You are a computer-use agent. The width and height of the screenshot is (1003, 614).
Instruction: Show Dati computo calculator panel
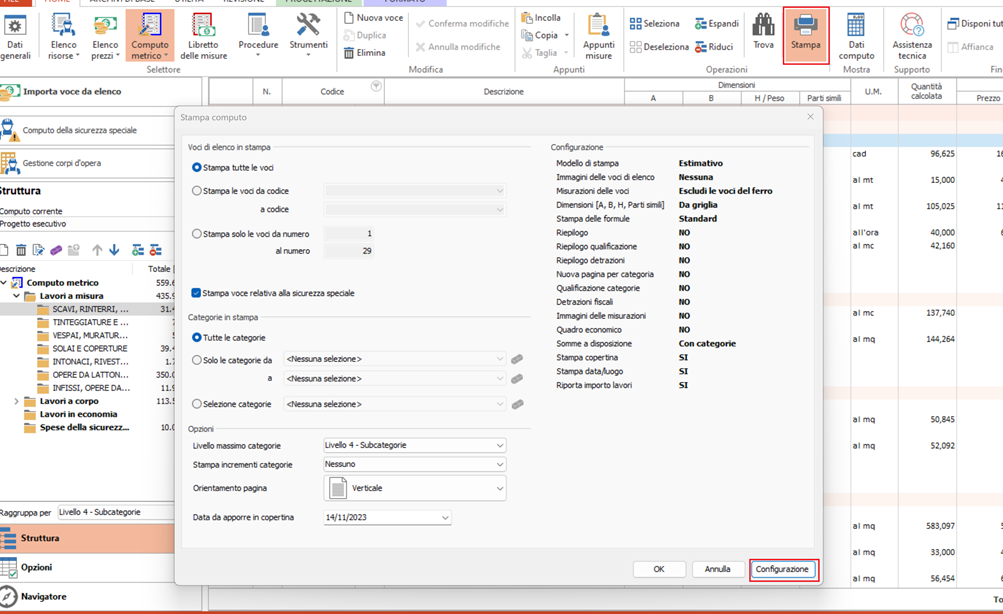click(857, 37)
